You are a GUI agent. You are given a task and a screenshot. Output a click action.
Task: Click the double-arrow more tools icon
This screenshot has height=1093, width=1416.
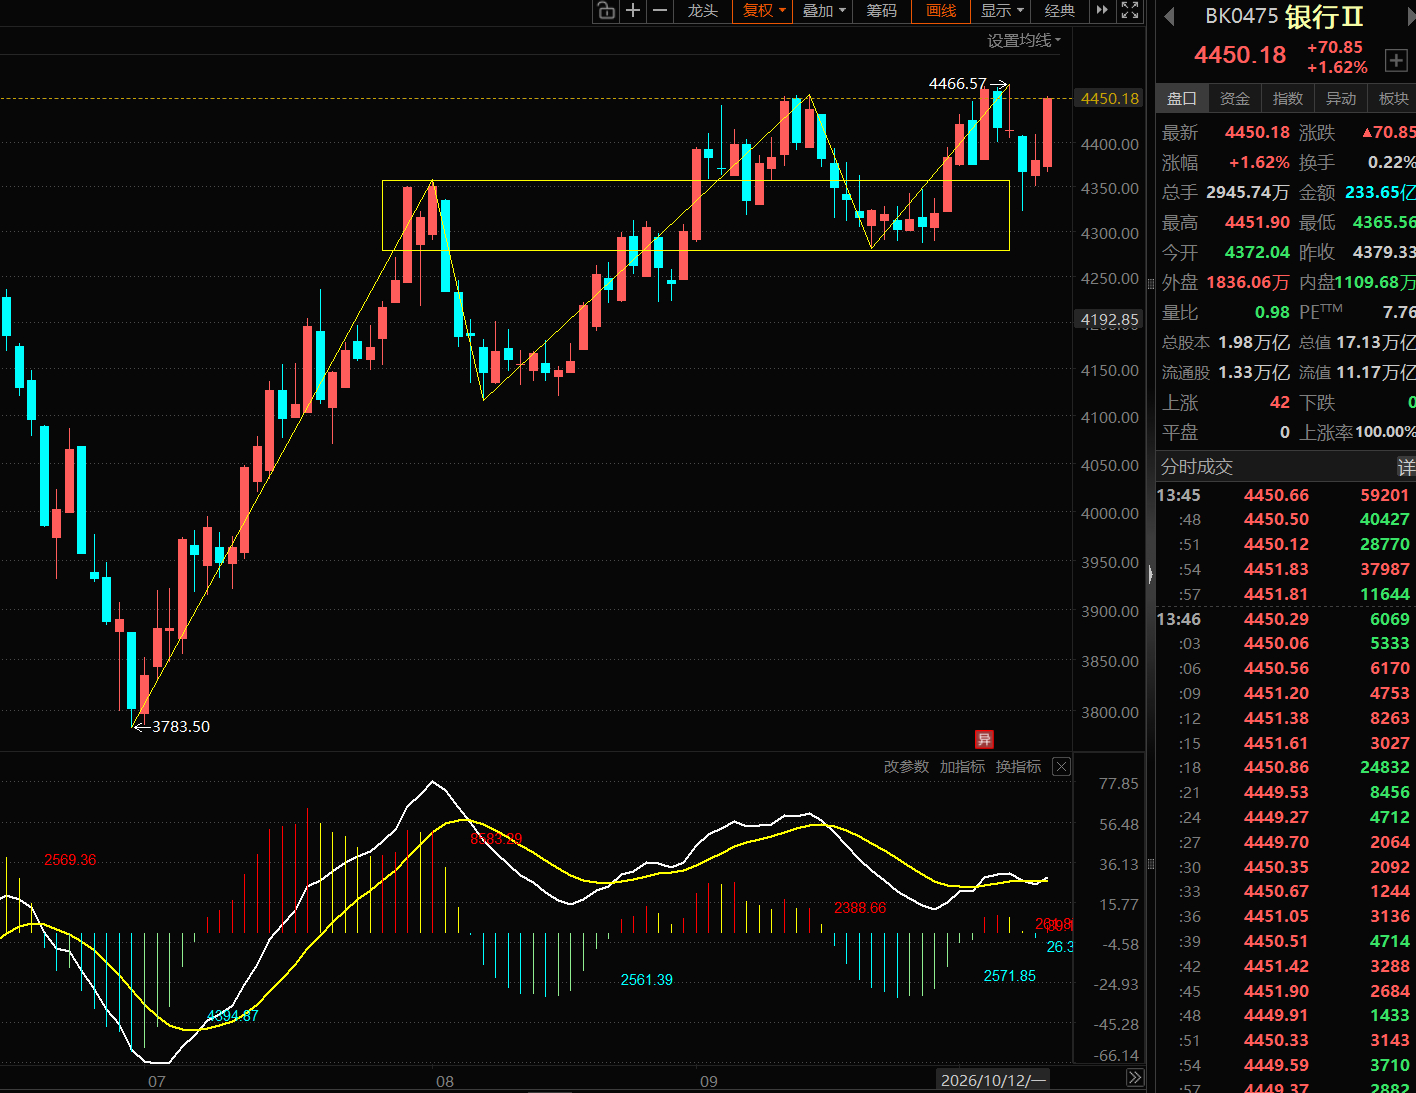(1103, 11)
